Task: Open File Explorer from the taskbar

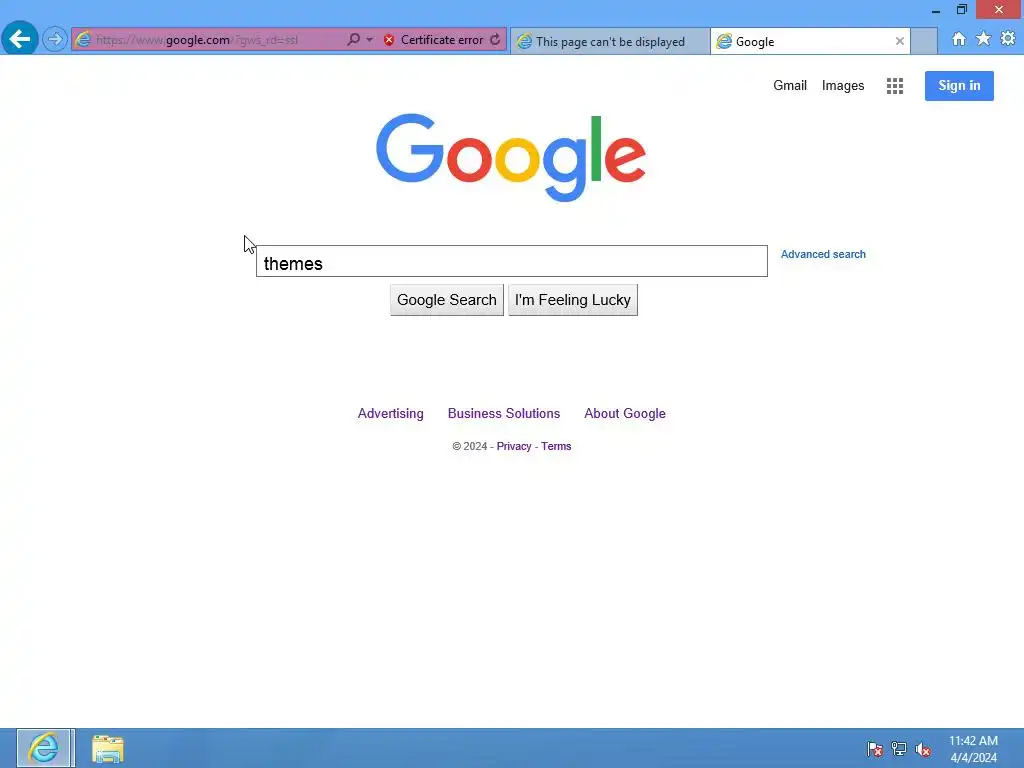Action: pyautogui.click(x=108, y=748)
